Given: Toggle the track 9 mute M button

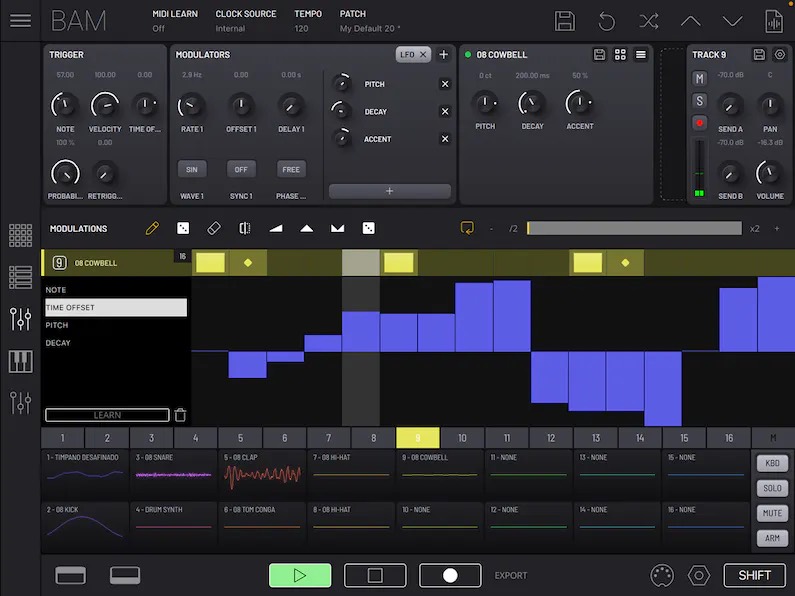Looking at the screenshot, I should pos(700,79).
